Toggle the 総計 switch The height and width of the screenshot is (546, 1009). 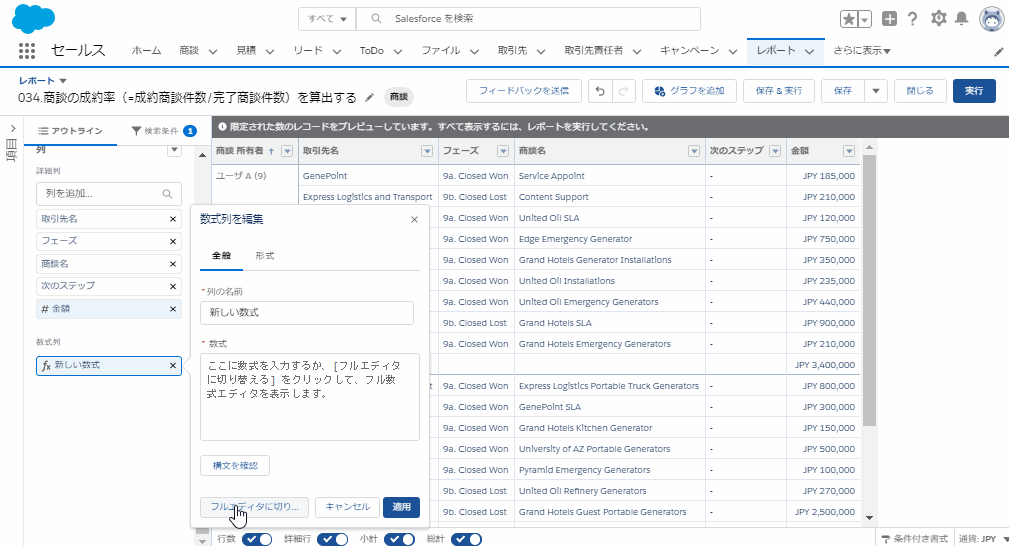[467, 539]
